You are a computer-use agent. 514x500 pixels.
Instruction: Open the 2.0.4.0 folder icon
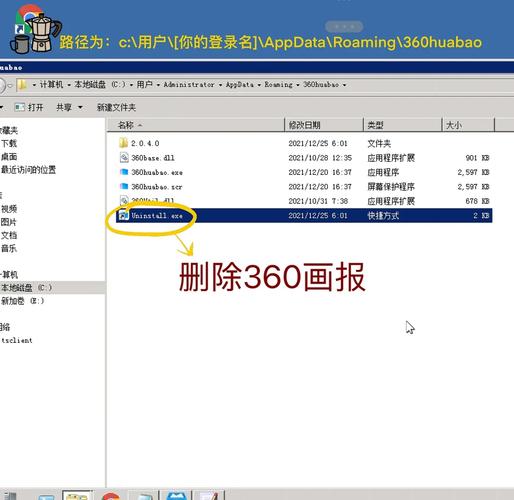[123, 143]
